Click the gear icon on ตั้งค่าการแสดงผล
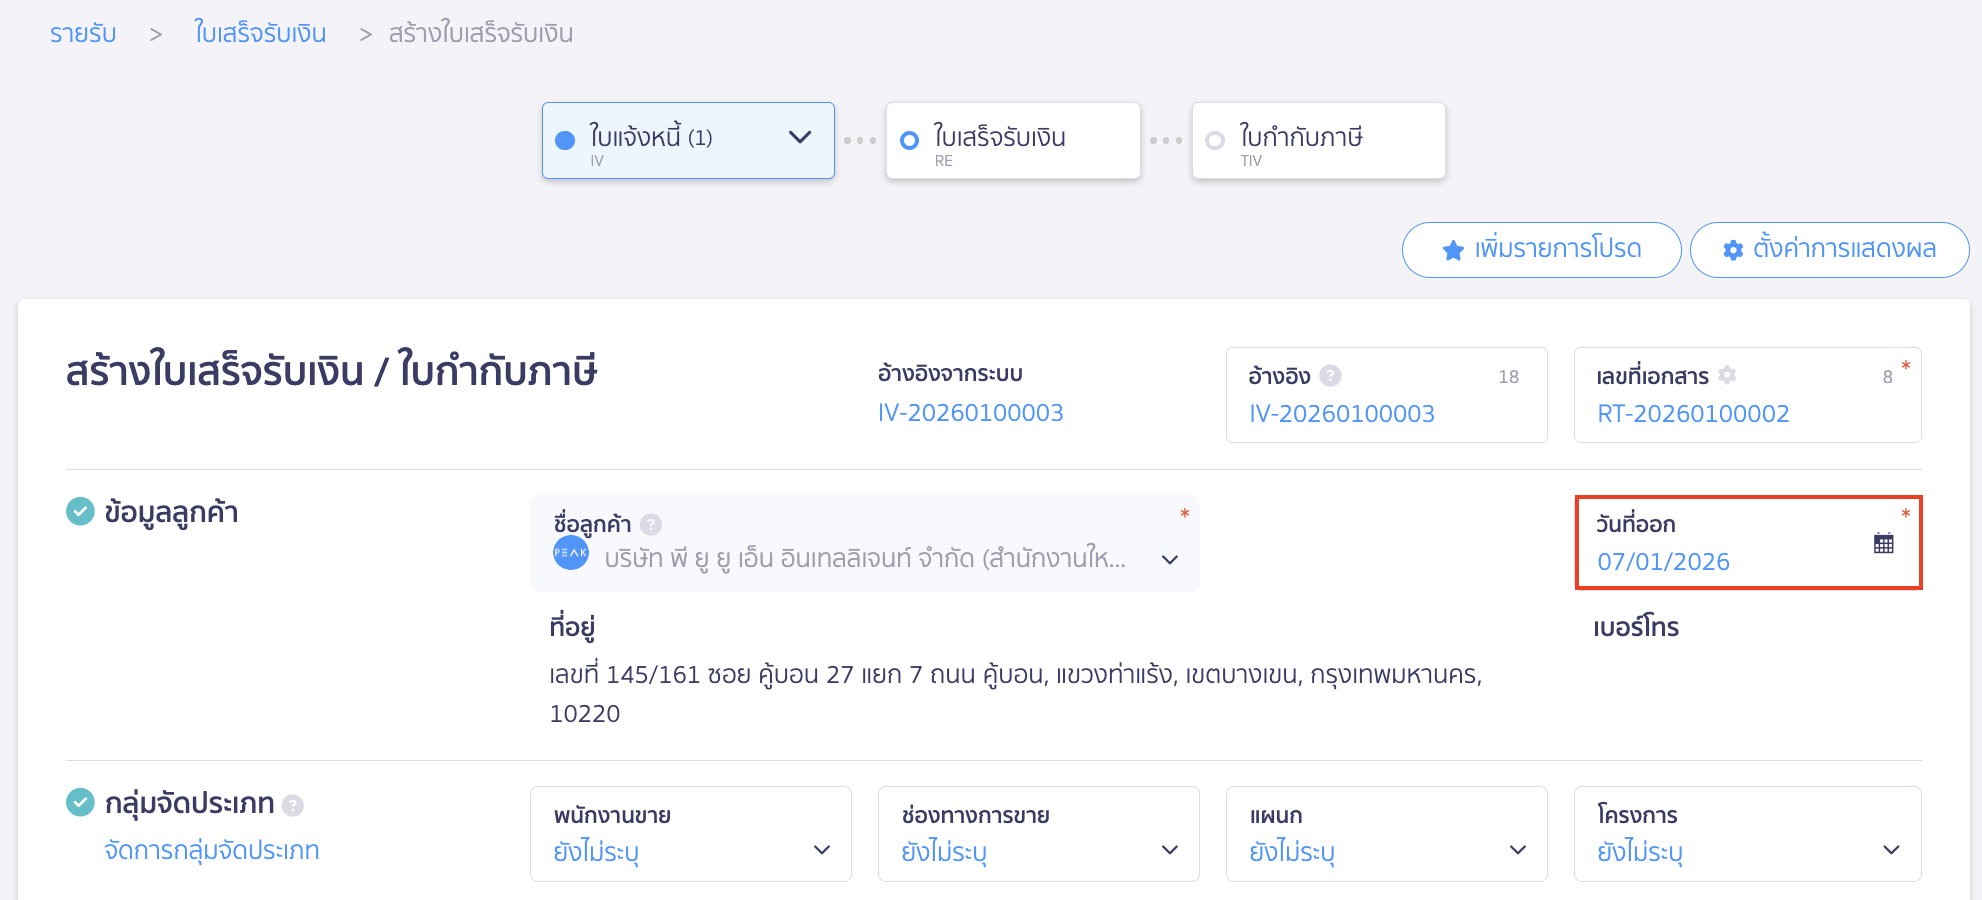Viewport: 1982px width, 900px height. point(1733,249)
